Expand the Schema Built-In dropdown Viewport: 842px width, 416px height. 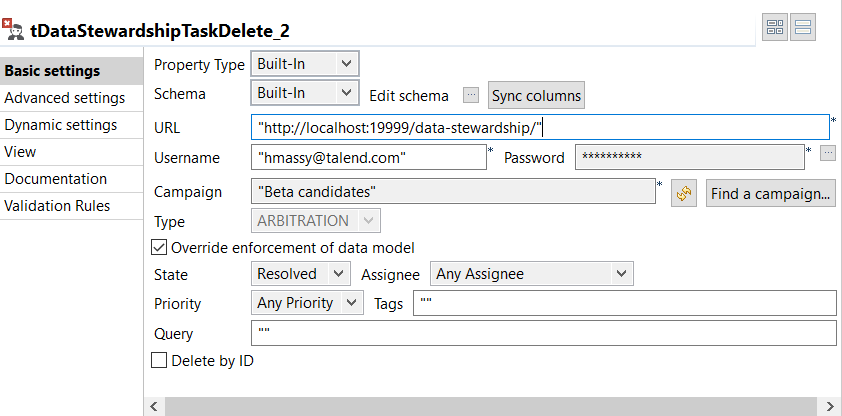tap(303, 93)
